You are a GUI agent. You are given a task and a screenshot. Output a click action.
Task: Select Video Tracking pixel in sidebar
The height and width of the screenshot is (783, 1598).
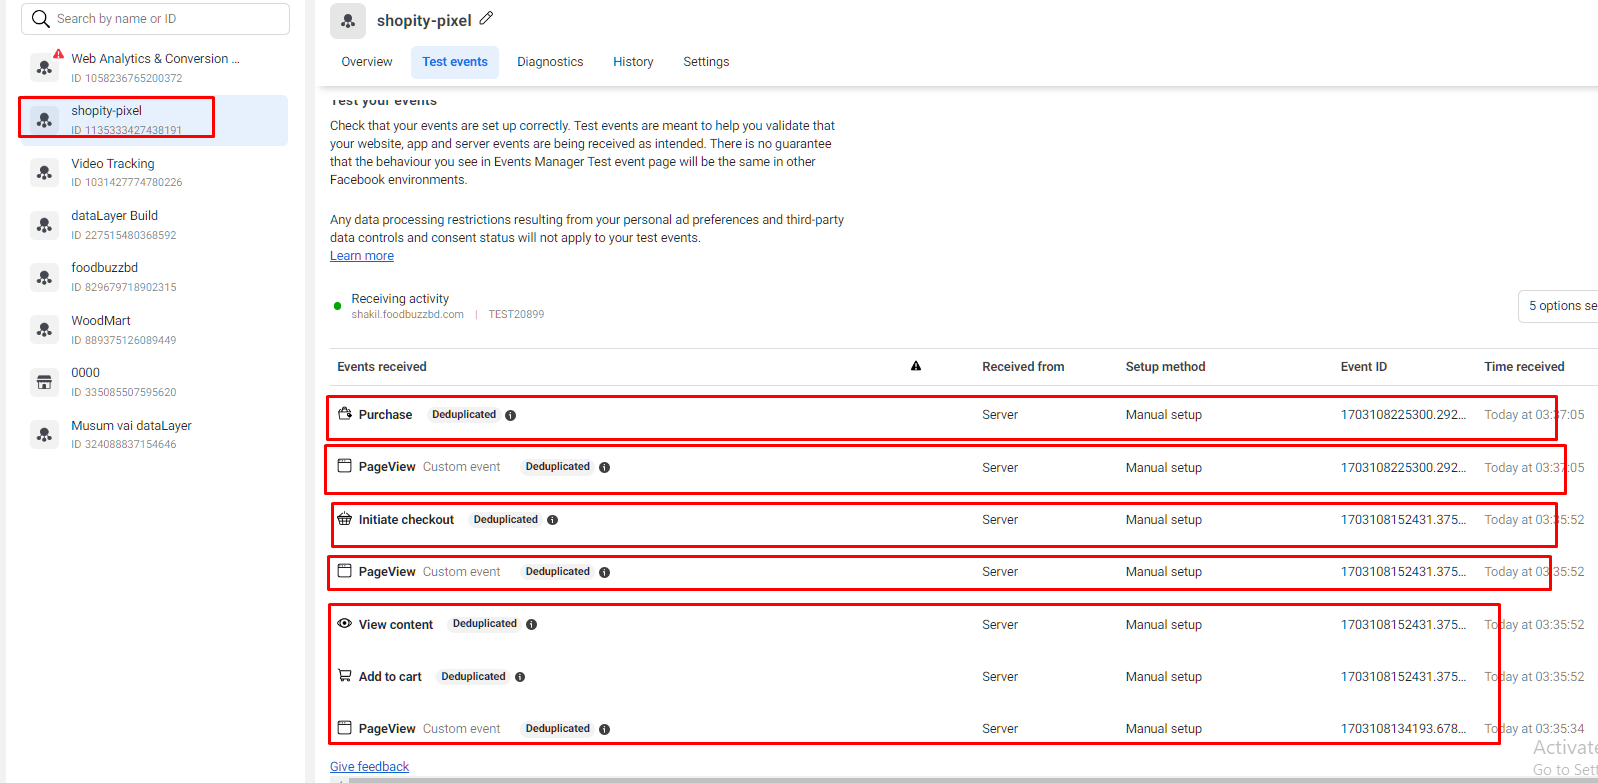tap(112, 164)
